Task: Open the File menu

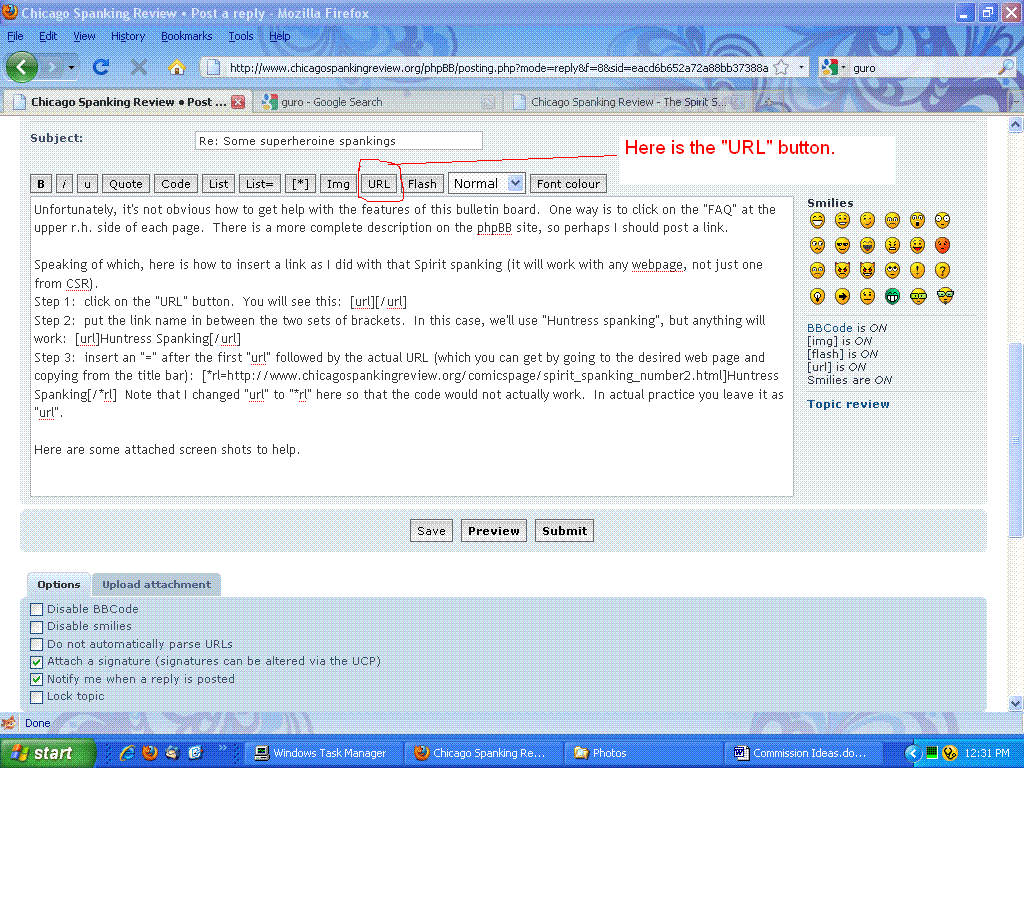Action: pos(15,37)
